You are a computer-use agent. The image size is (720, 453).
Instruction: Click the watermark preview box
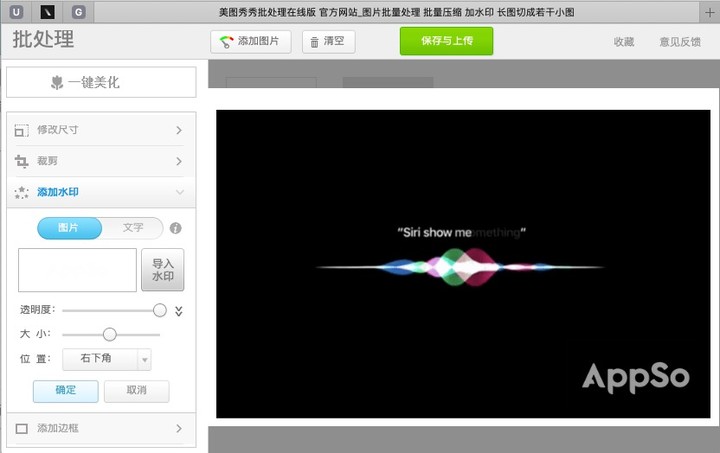coord(77,270)
